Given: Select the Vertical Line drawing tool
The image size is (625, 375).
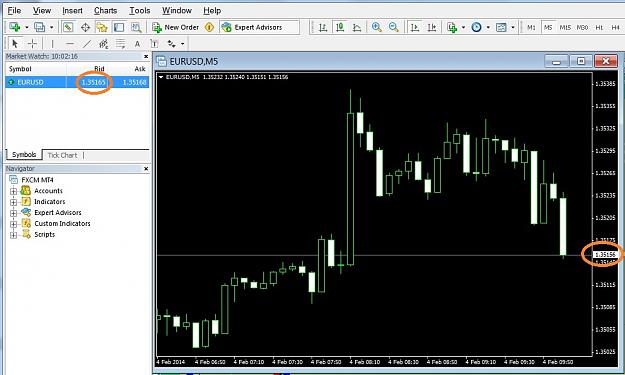Looking at the screenshot, I should click(52, 43).
